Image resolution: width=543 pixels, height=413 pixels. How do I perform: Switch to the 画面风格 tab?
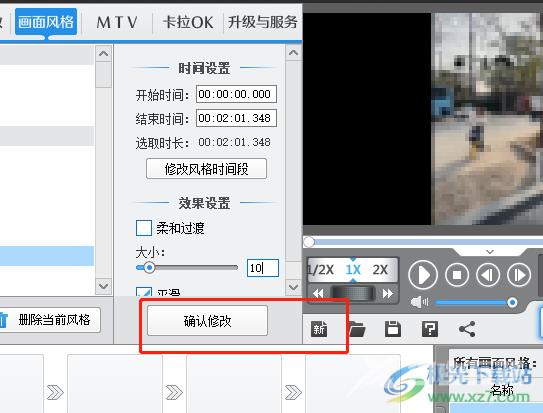(46, 22)
